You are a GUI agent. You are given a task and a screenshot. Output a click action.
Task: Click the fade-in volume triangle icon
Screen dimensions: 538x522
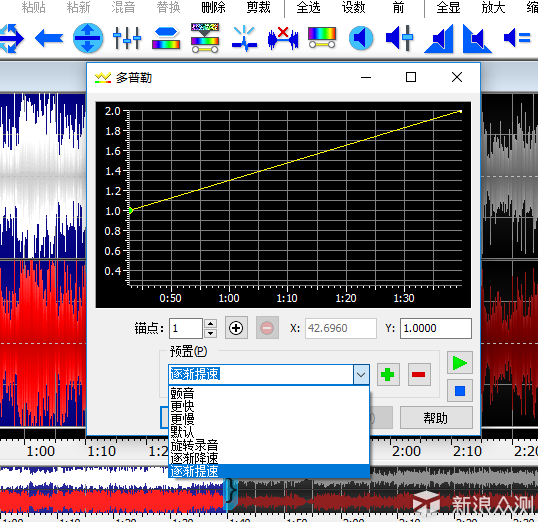pos(439,39)
